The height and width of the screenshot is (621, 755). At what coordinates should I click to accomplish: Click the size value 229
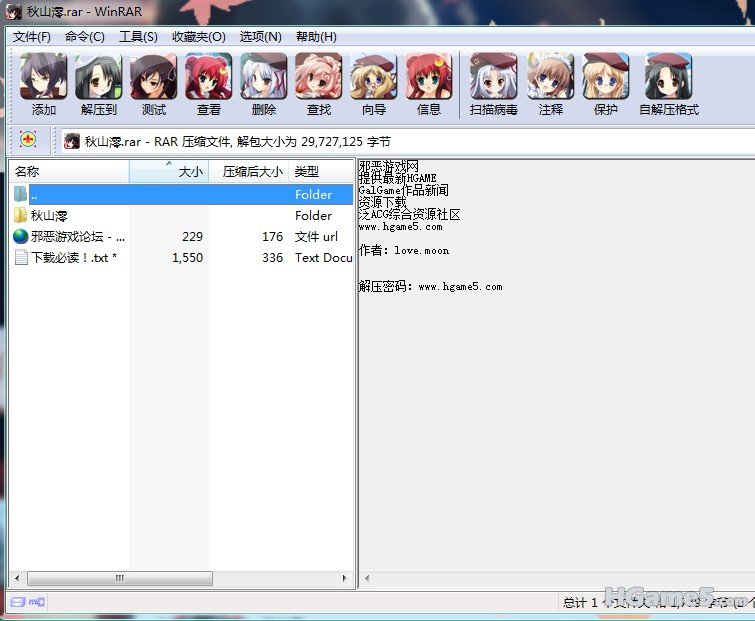click(x=192, y=237)
